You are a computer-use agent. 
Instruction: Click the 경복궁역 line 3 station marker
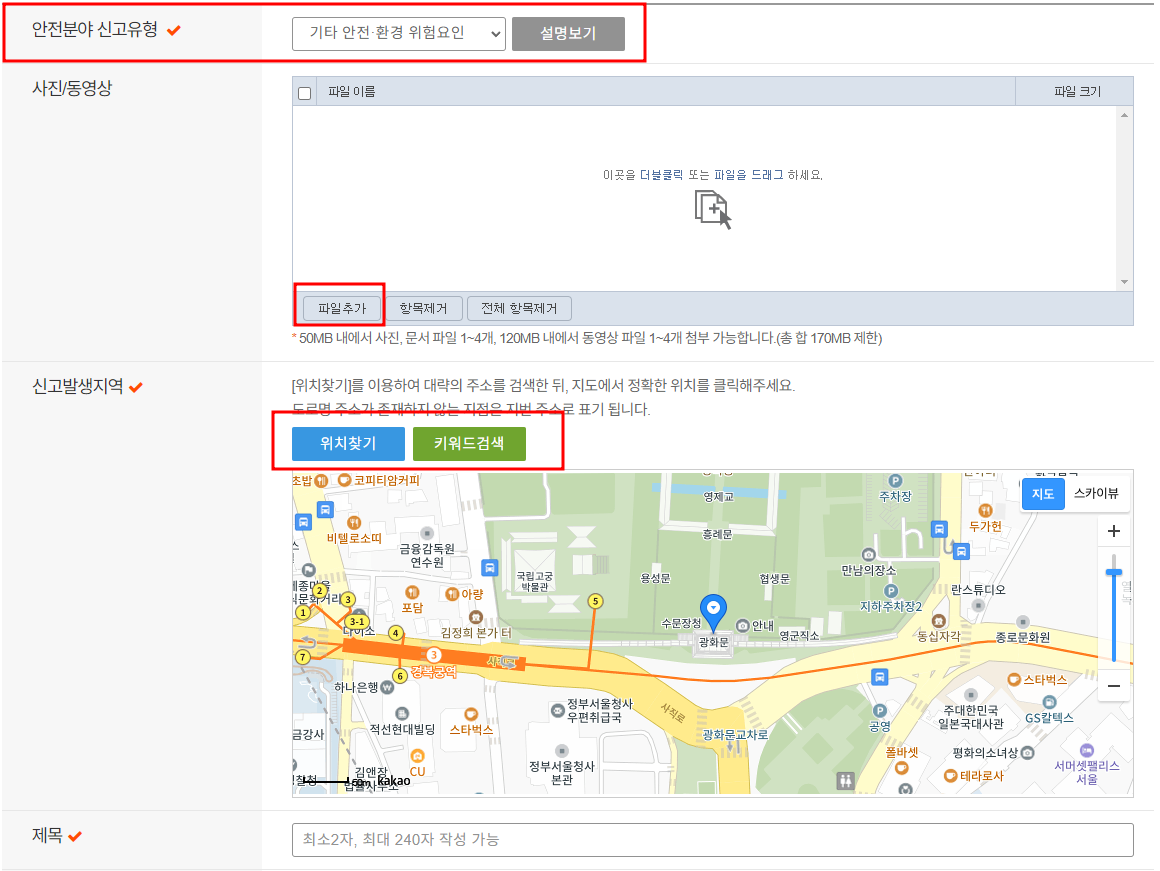[x=434, y=655]
